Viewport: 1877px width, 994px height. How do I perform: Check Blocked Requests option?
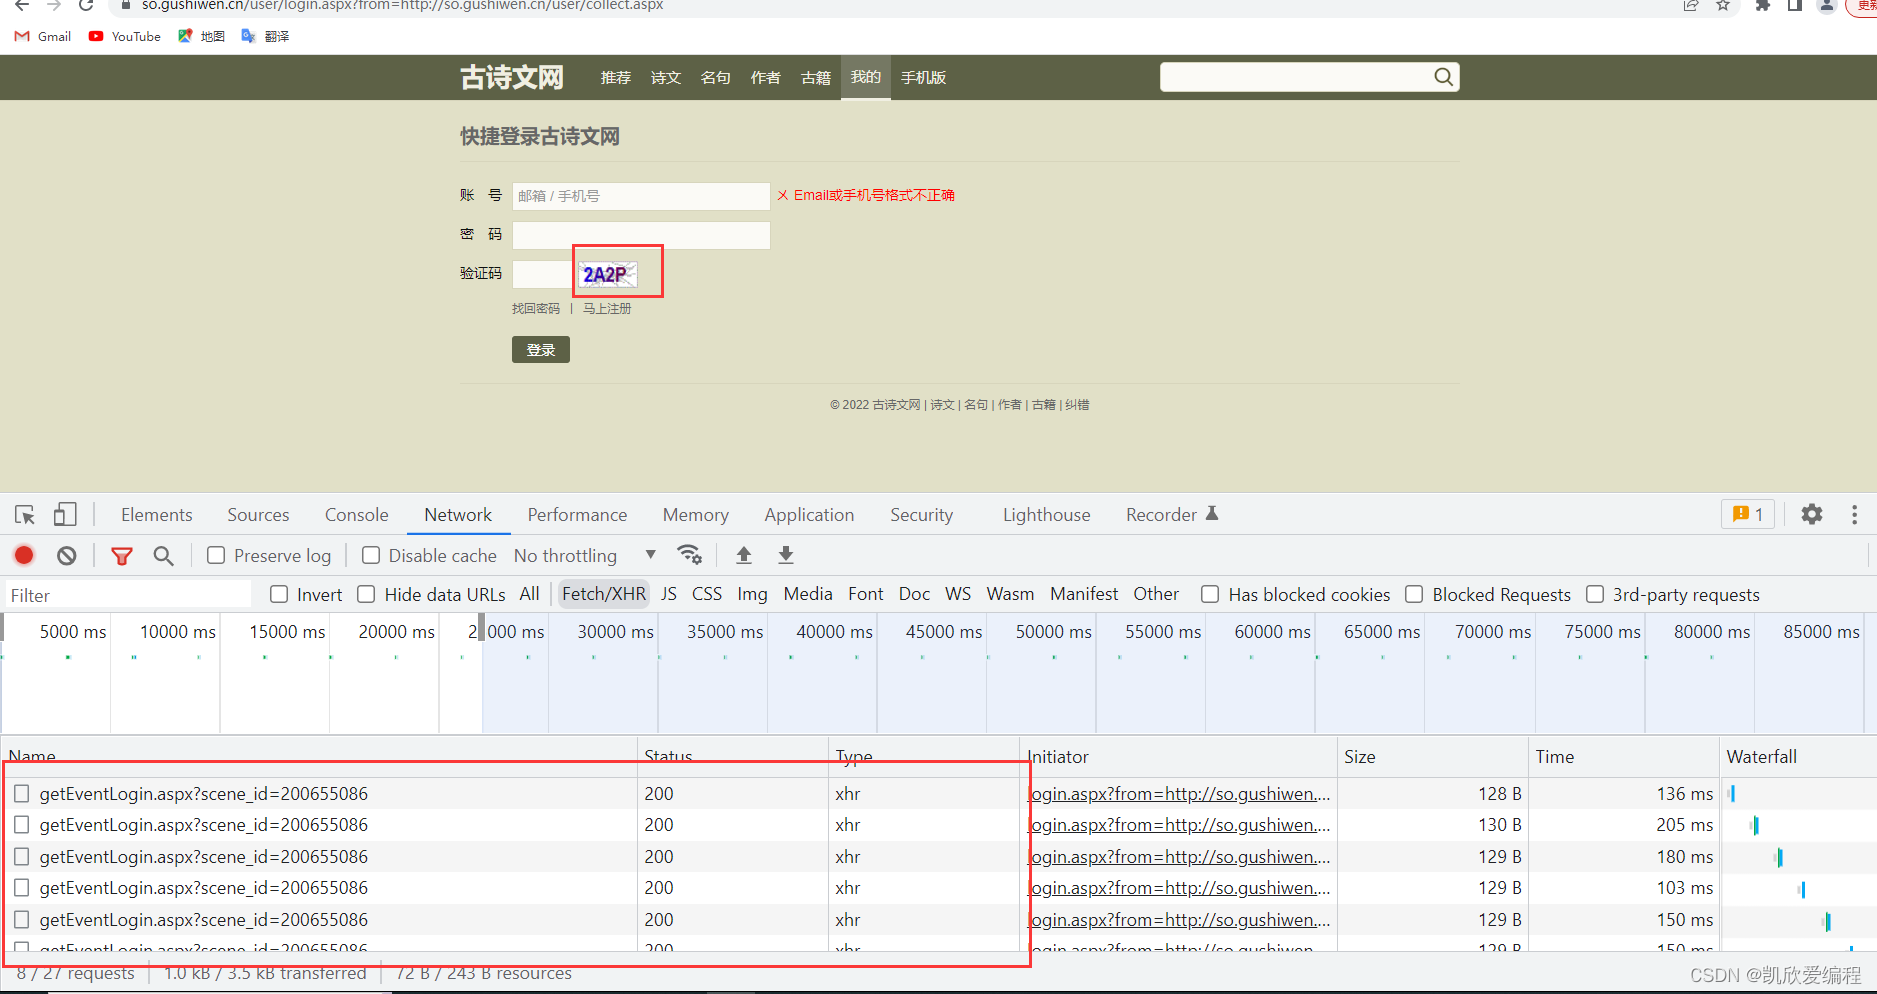1414,594
